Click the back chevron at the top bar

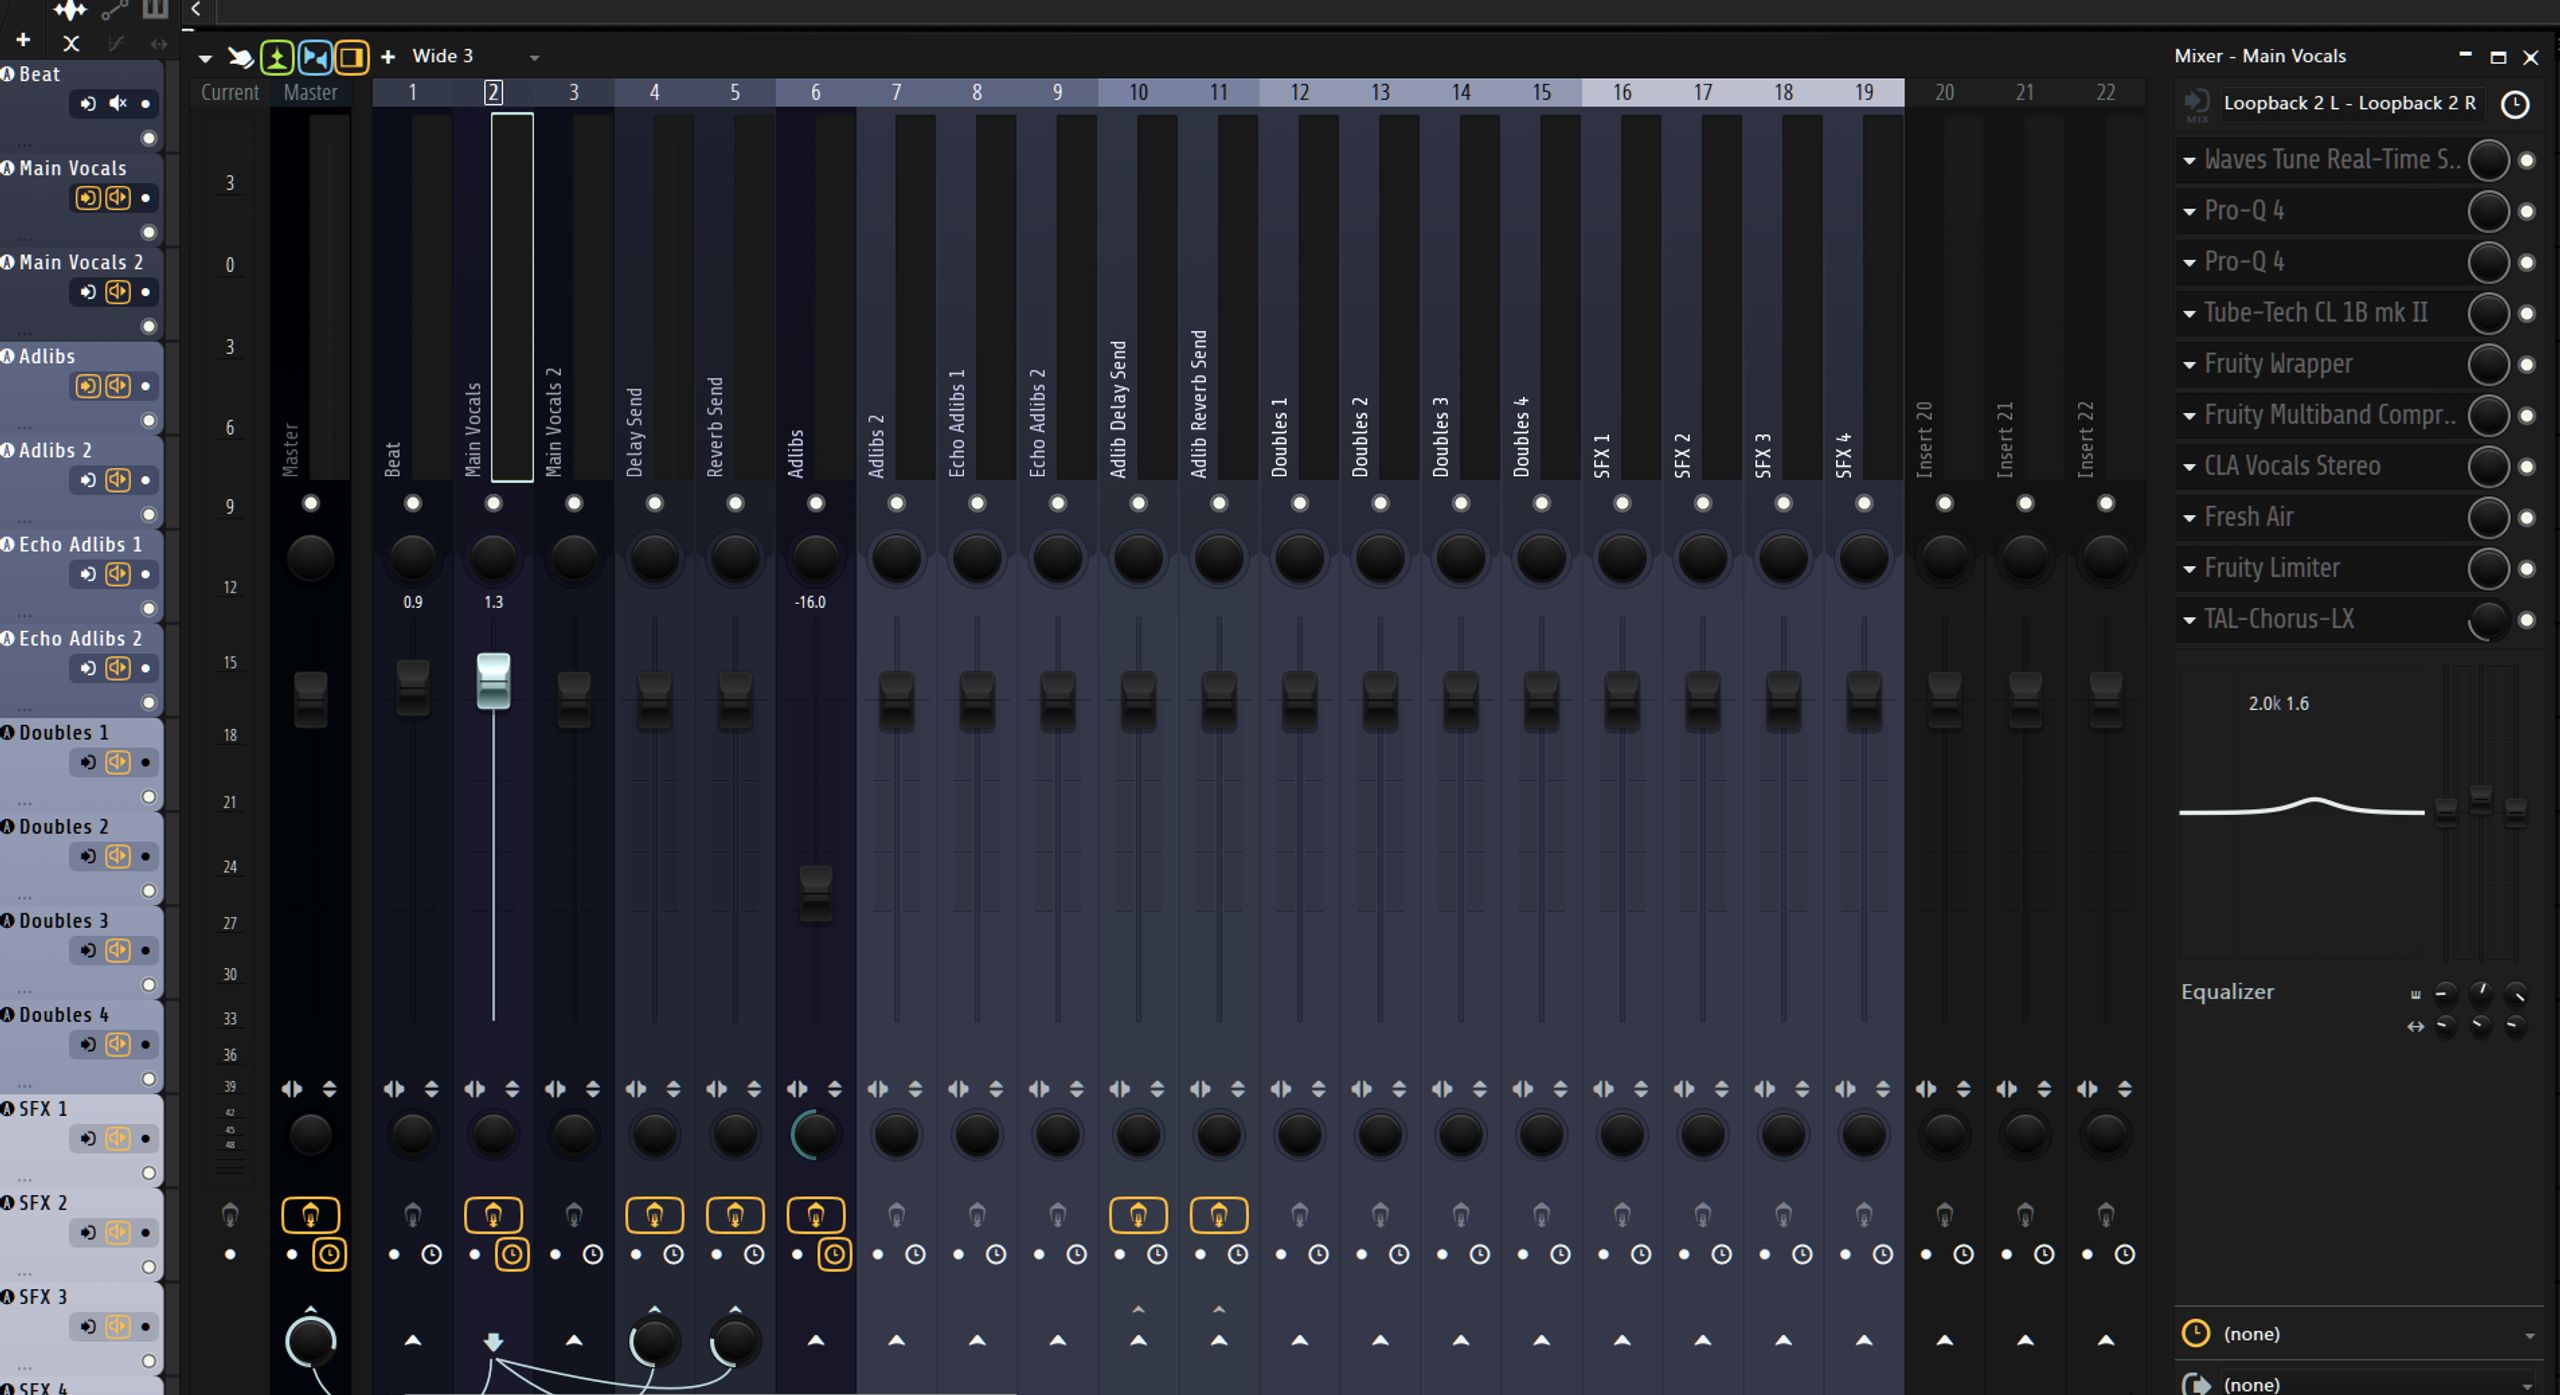click(x=196, y=9)
